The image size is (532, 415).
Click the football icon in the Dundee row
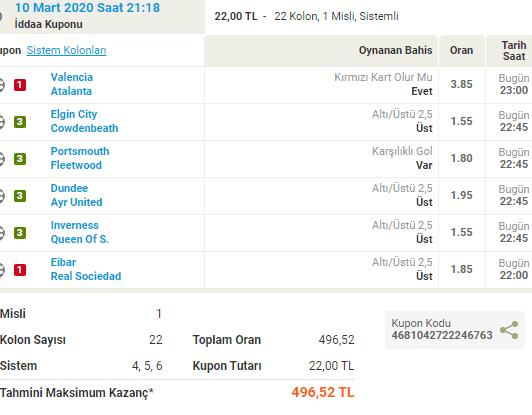pyautogui.click(x=1, y=196)
